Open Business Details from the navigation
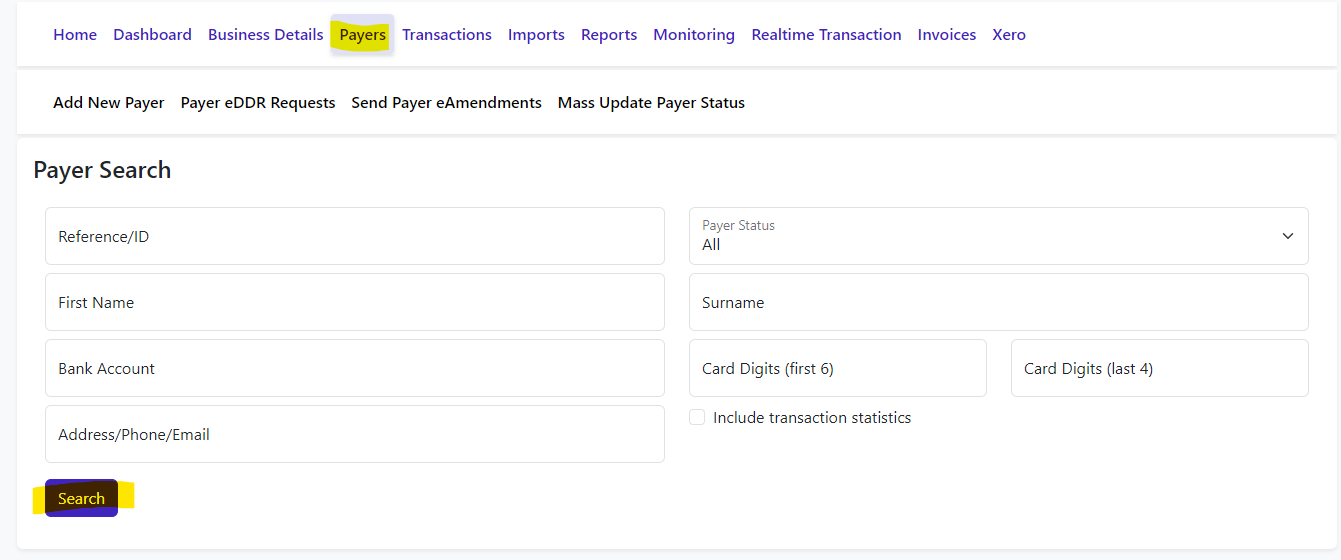The height and width of the screenshot is (560, 1341). [265, 35]
